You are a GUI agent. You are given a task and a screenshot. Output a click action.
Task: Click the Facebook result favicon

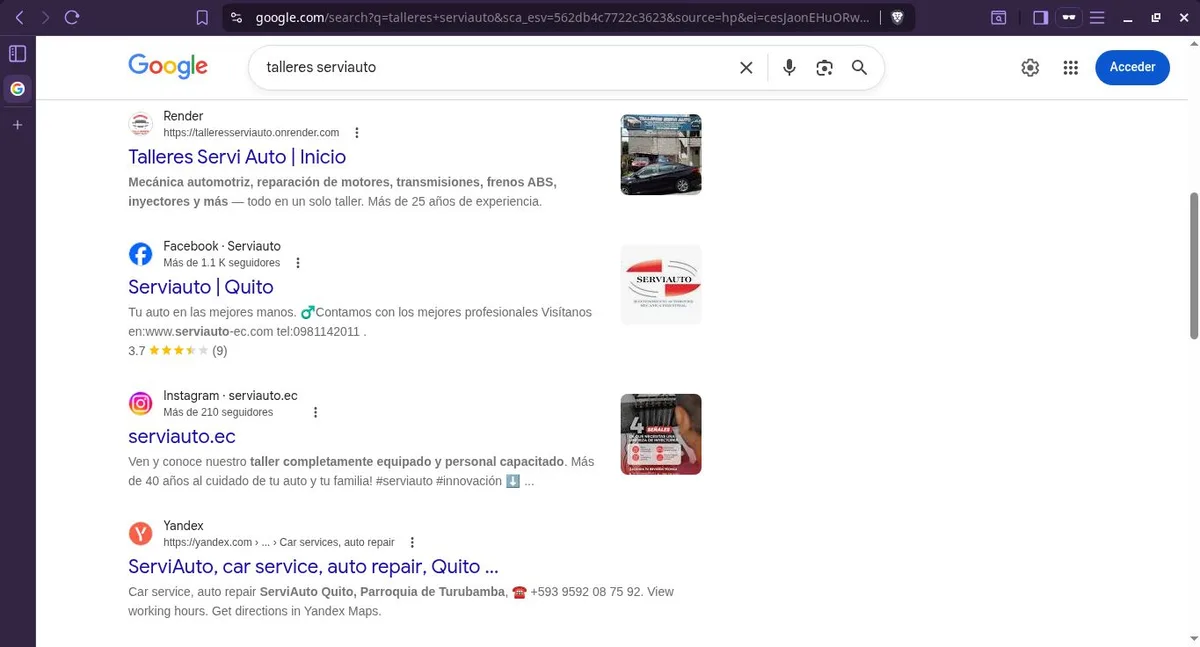point(141,254)
